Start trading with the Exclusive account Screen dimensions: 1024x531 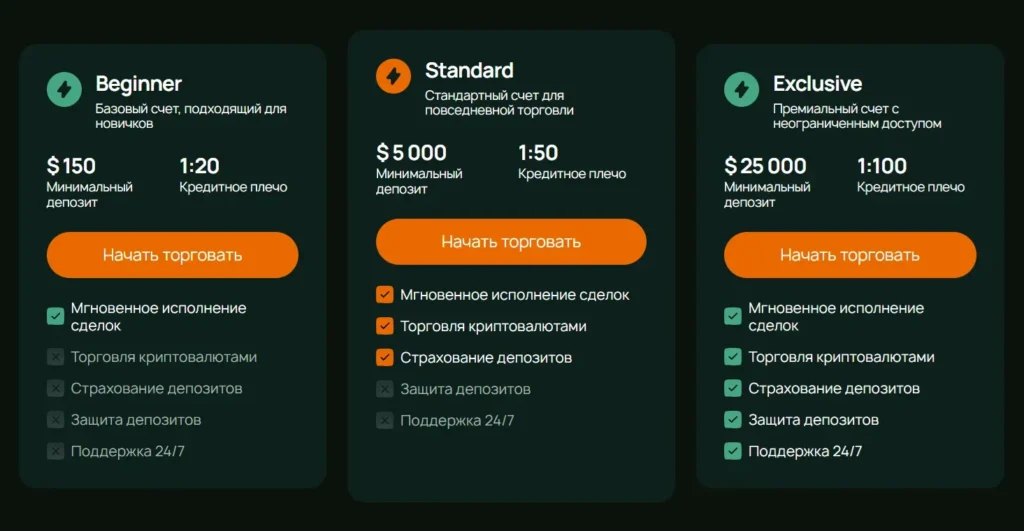point(850,255)
